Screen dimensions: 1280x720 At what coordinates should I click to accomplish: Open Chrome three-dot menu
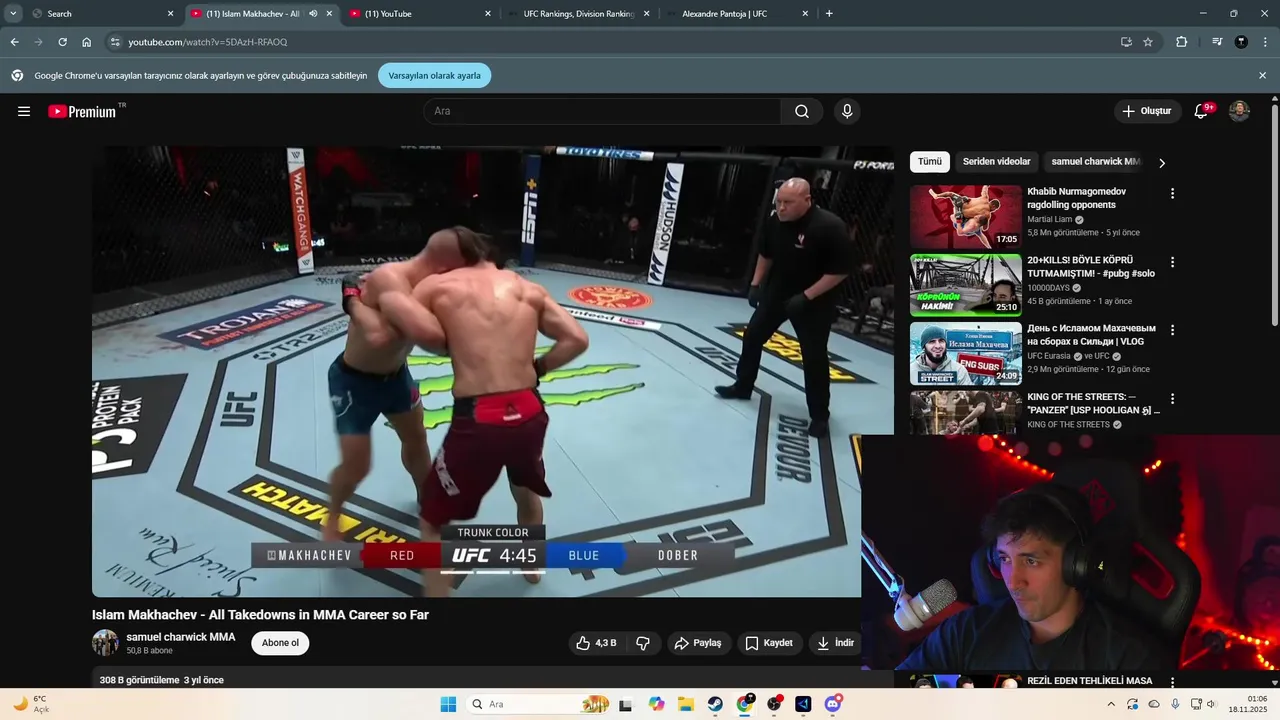(1265, 42)
